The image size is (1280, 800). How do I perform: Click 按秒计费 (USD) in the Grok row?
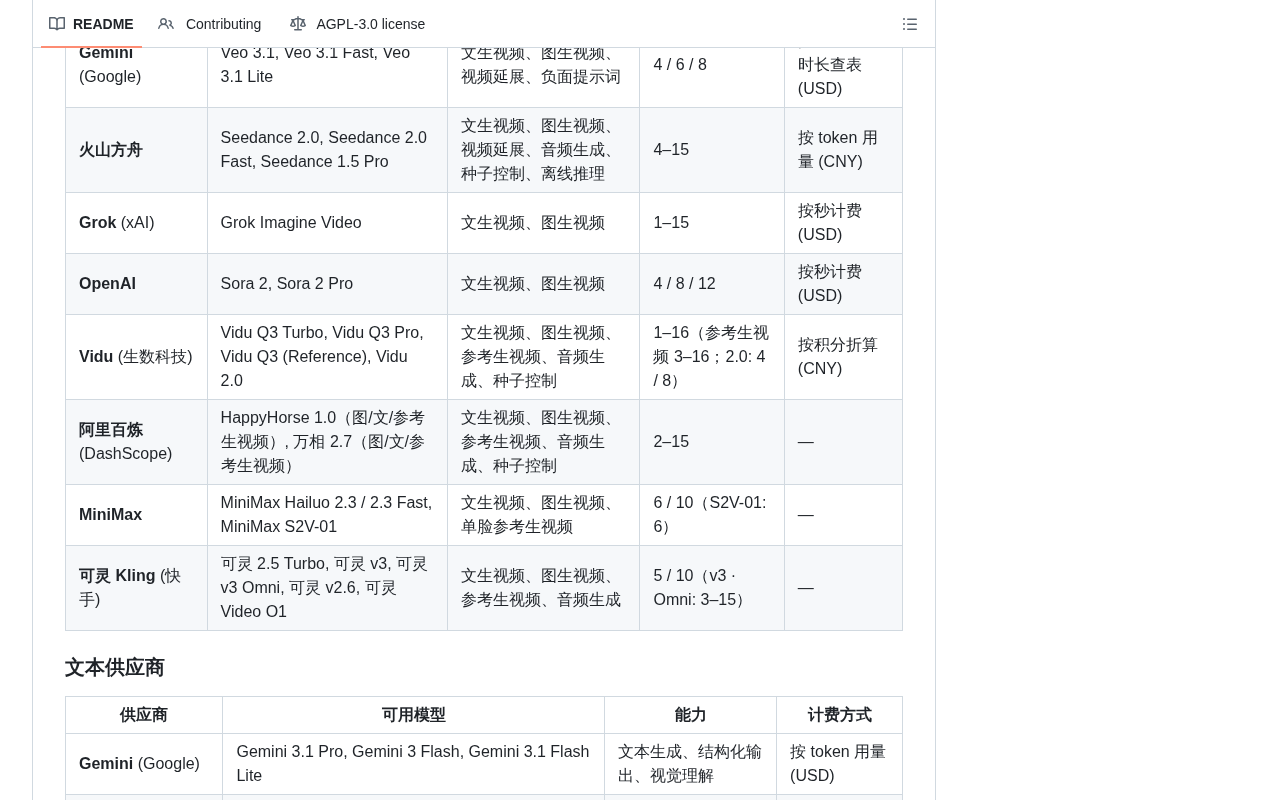pos(843,223)
